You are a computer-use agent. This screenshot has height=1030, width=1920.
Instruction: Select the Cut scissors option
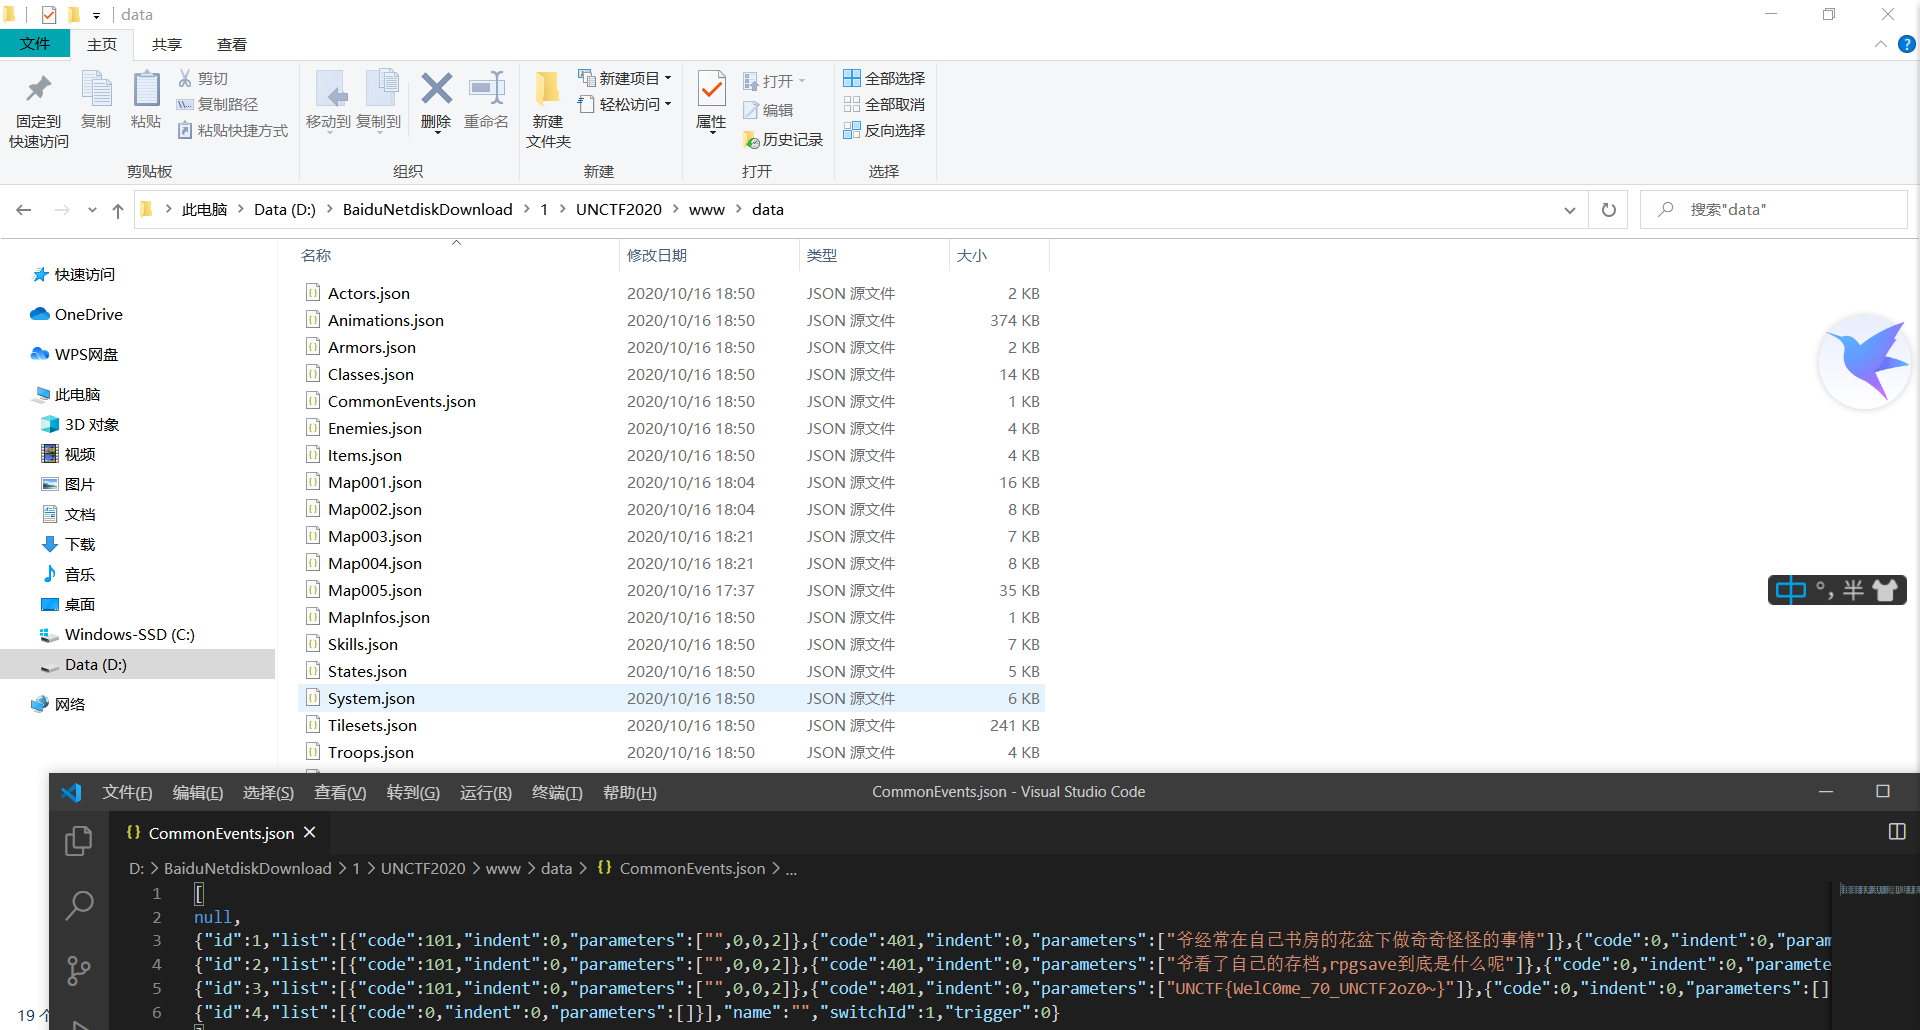203,78
